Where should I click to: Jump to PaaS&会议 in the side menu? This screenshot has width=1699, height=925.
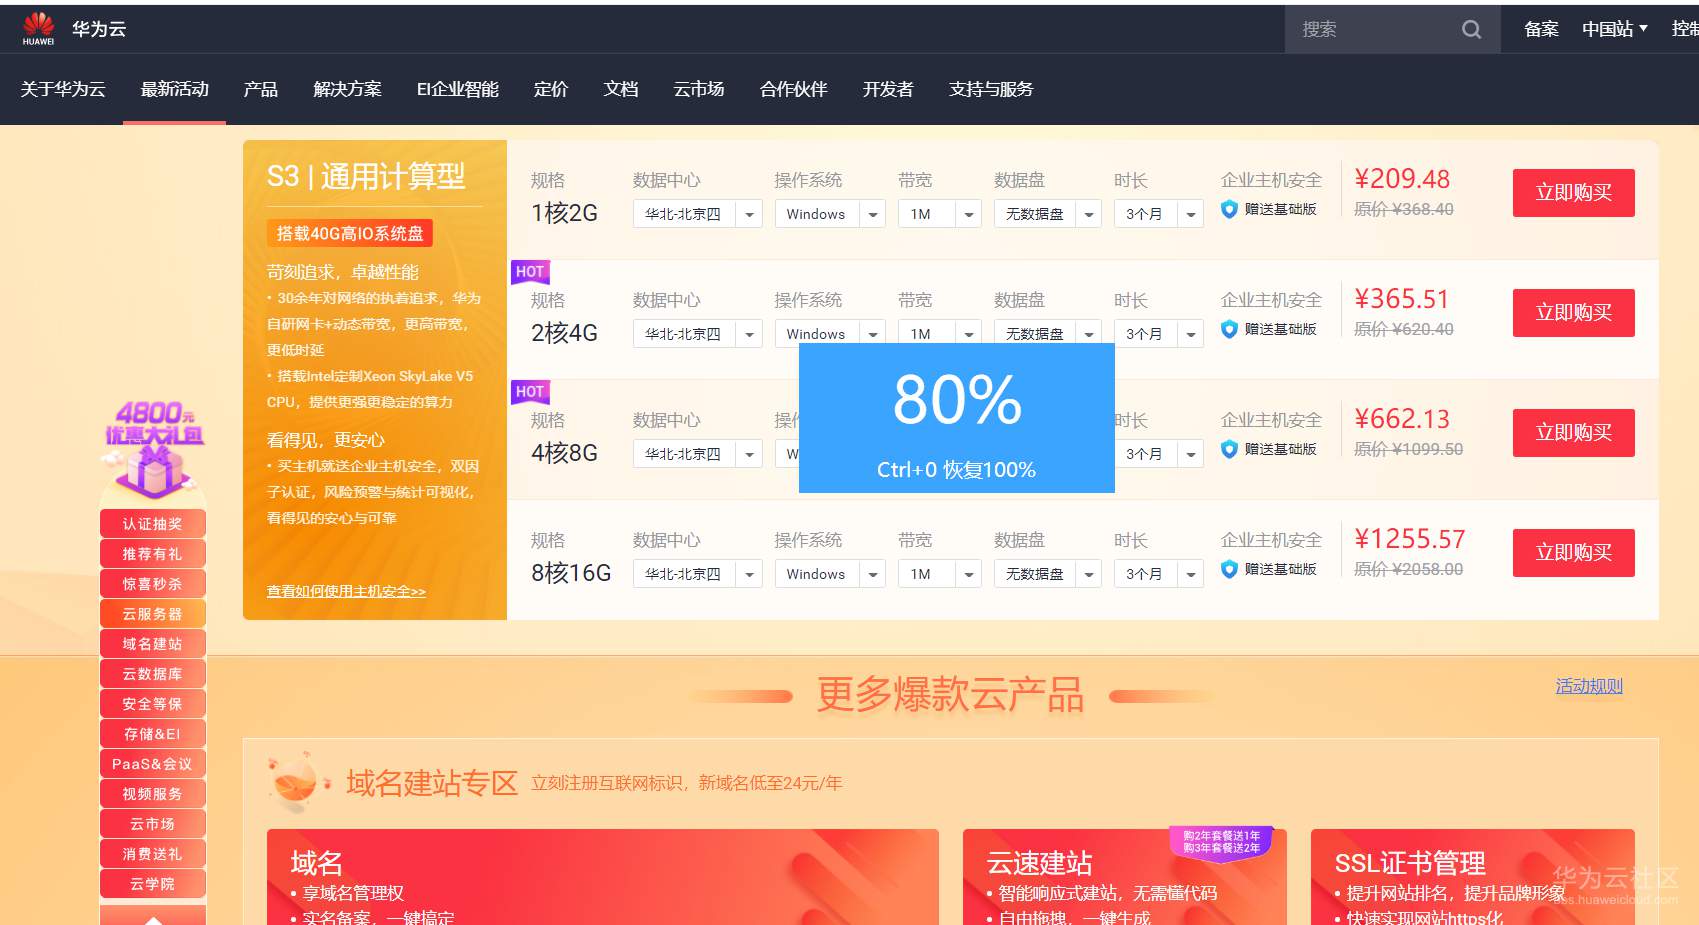point(153,764)
